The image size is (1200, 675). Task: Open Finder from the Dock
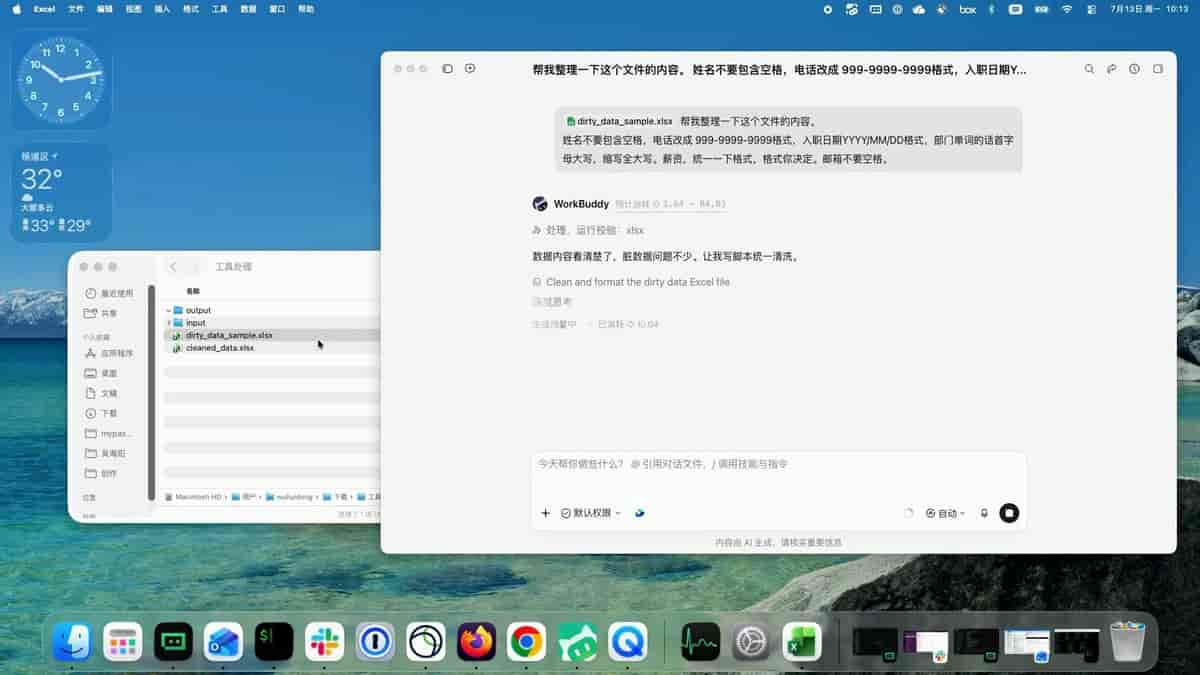point(72,641)
